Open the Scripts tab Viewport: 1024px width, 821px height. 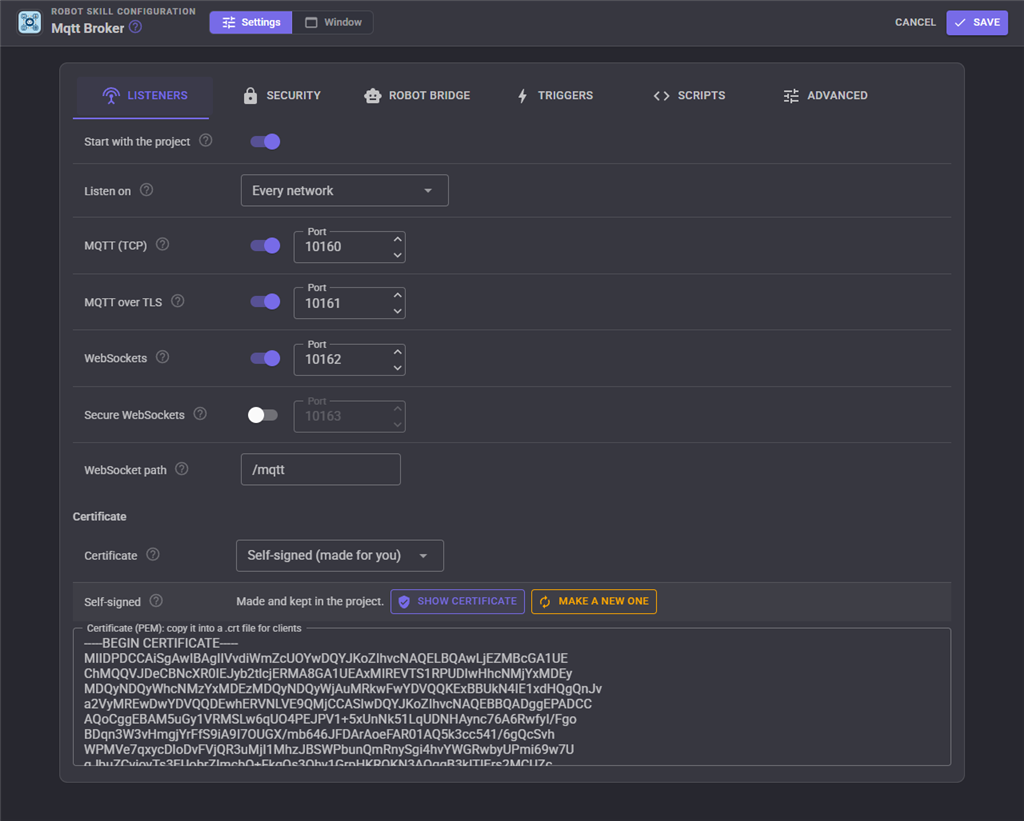(690, 96)
